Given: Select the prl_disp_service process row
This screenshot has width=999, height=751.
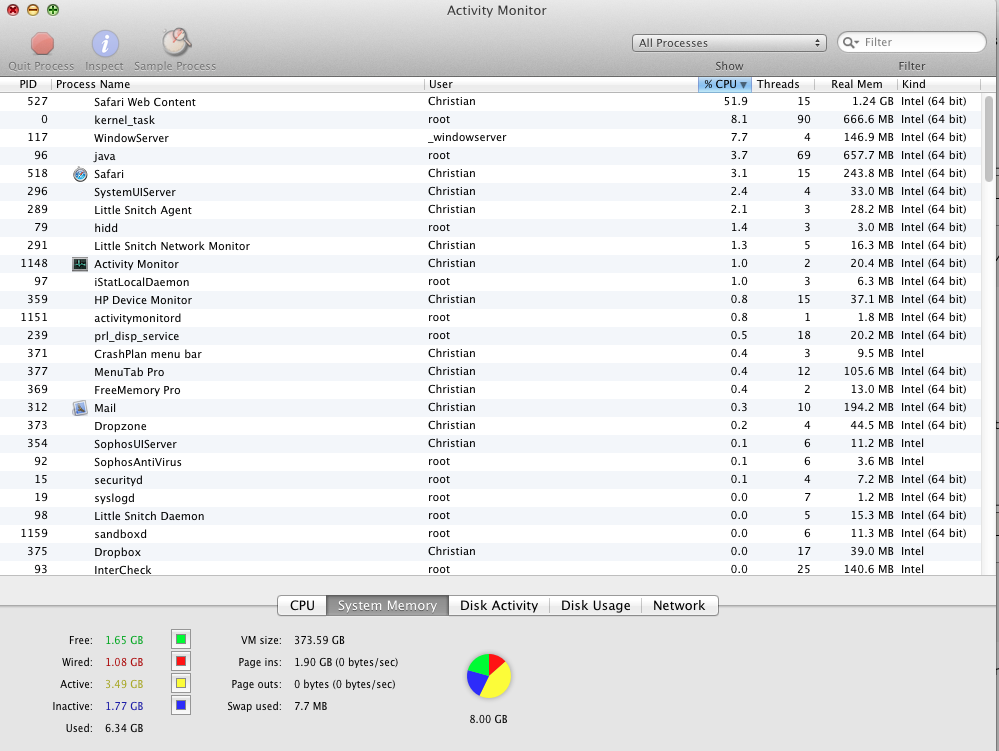Looking at the screenshot, I should [x=491, y=336].
